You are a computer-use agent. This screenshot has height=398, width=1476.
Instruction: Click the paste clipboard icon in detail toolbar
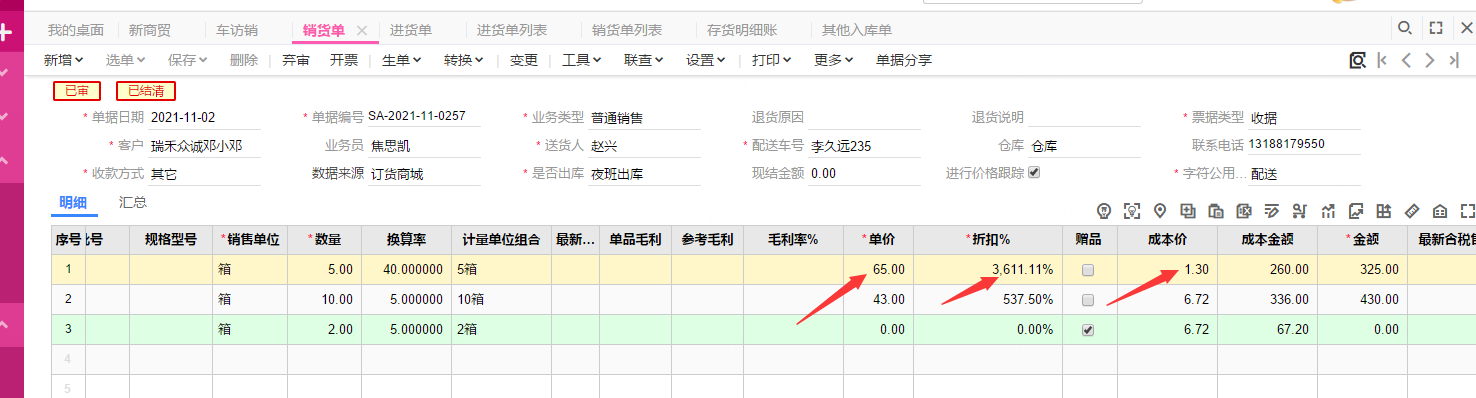pos(1216,211)
